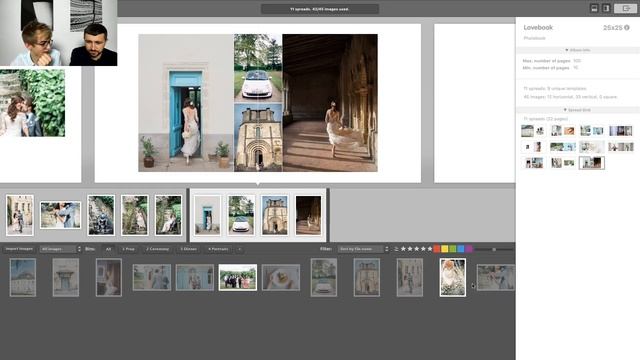Select the white car image in bin
640x360 pixels.
324,277
